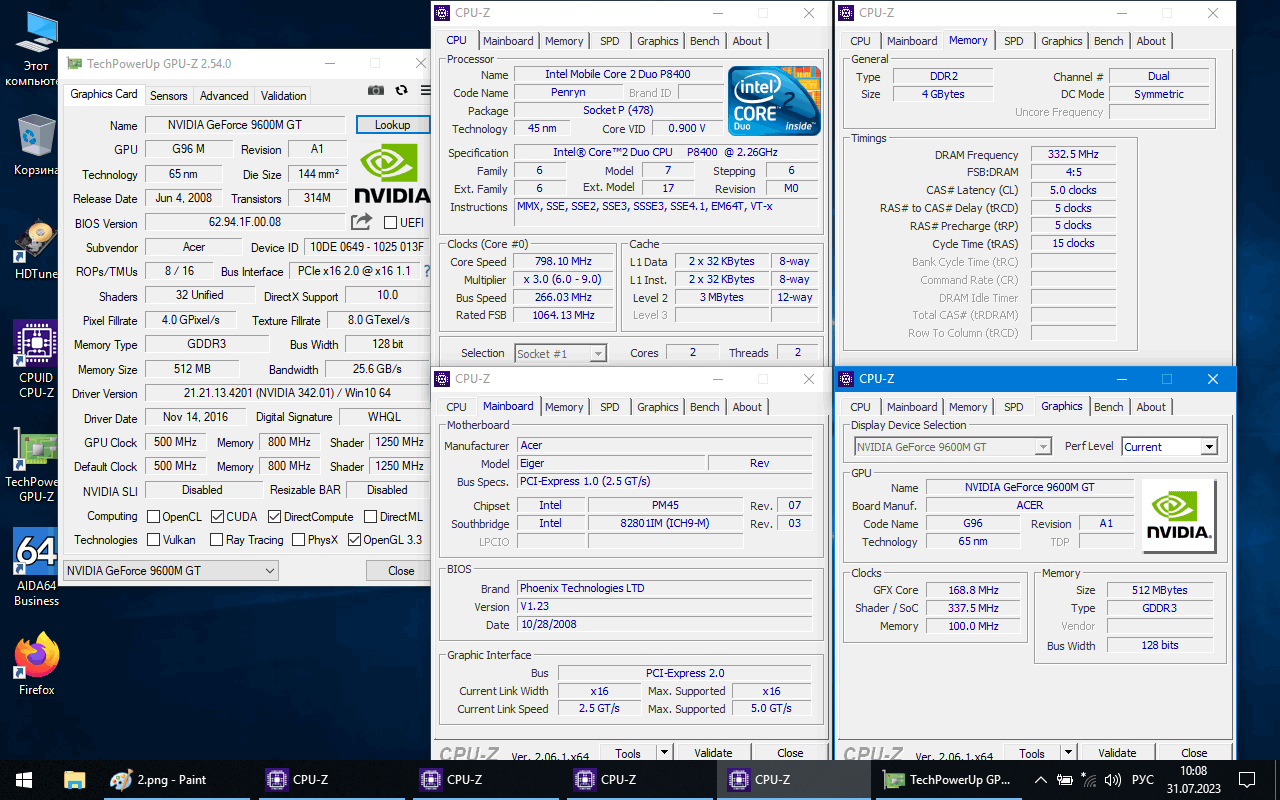Click the question mark next to Bus Interface
This screenshot has height=800, width=1280.
pyautogui.click(x=427, y=271)
